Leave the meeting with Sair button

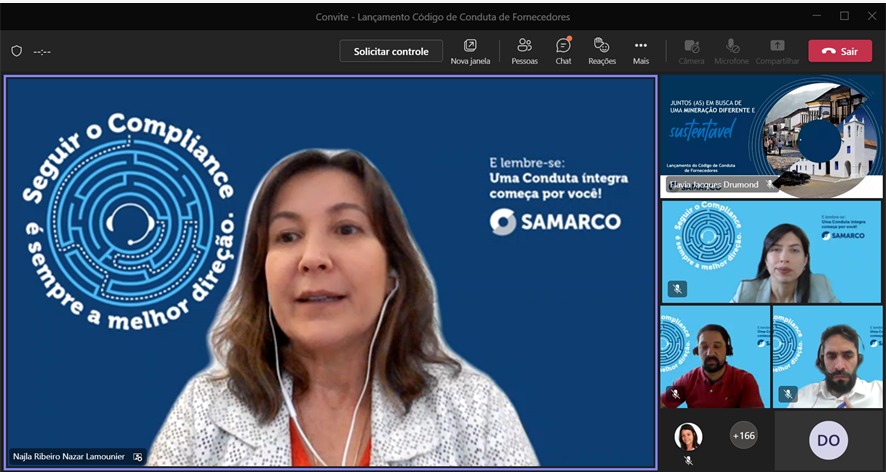pos(840,51)
